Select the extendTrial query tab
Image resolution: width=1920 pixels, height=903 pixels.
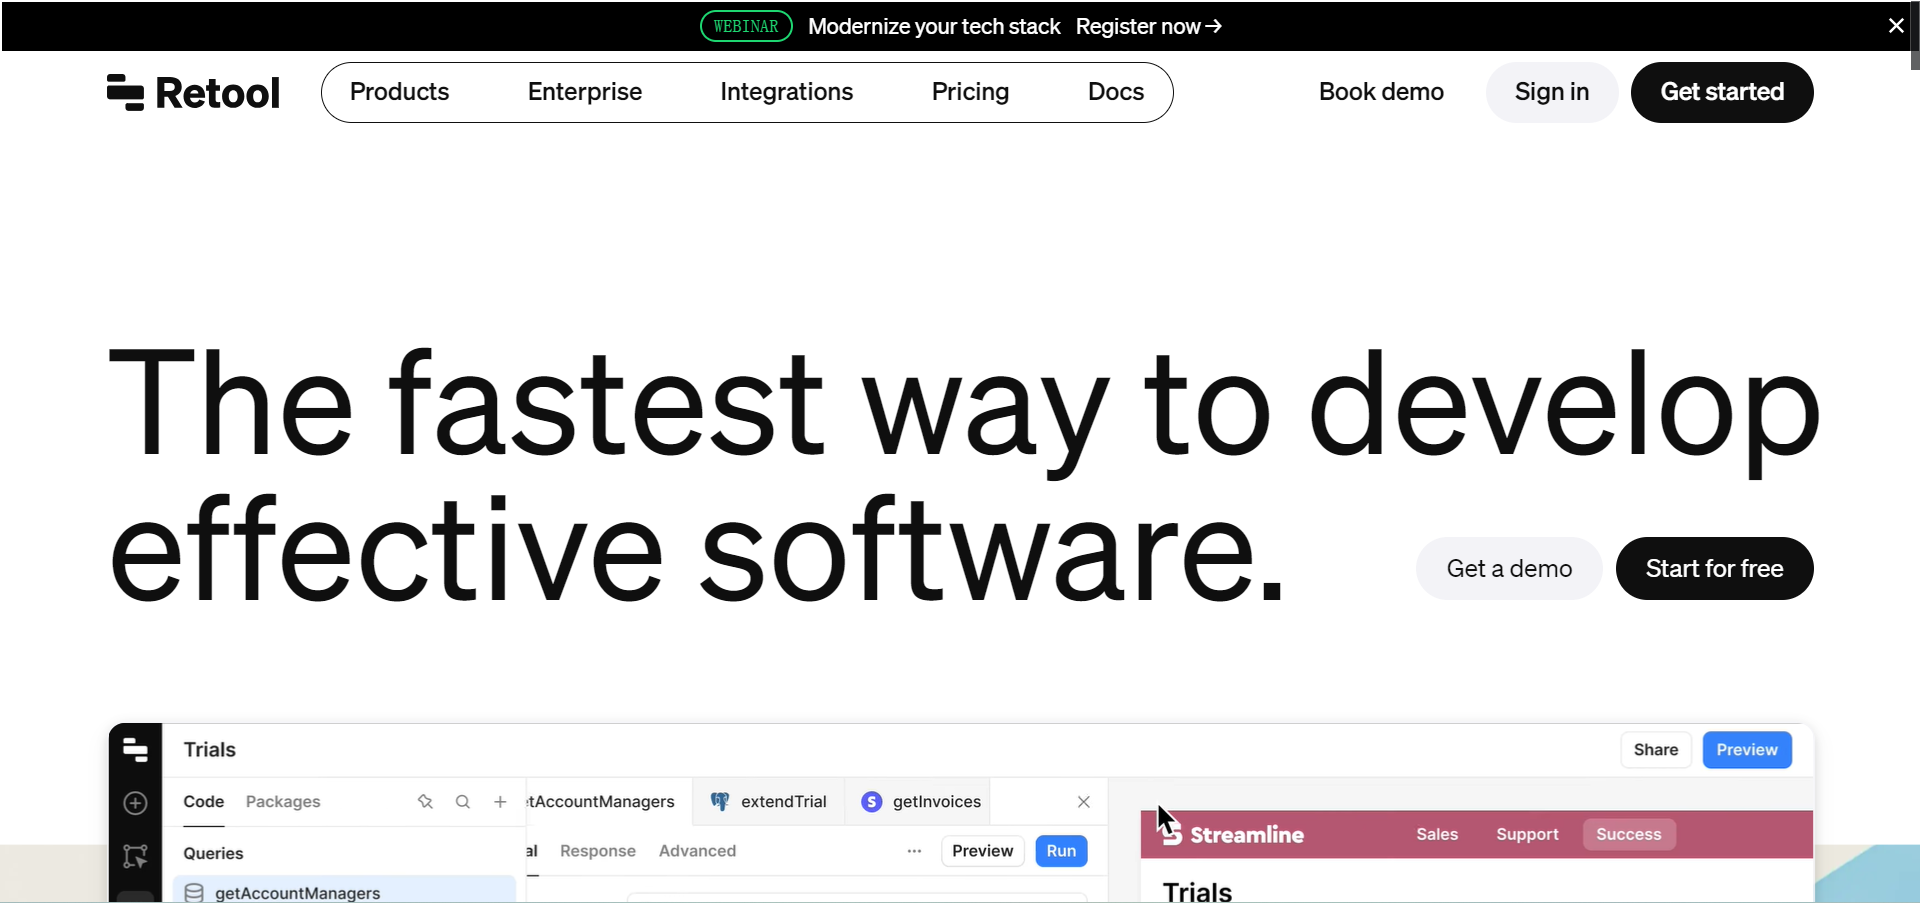pyautogui.click(x=769, y=802)
